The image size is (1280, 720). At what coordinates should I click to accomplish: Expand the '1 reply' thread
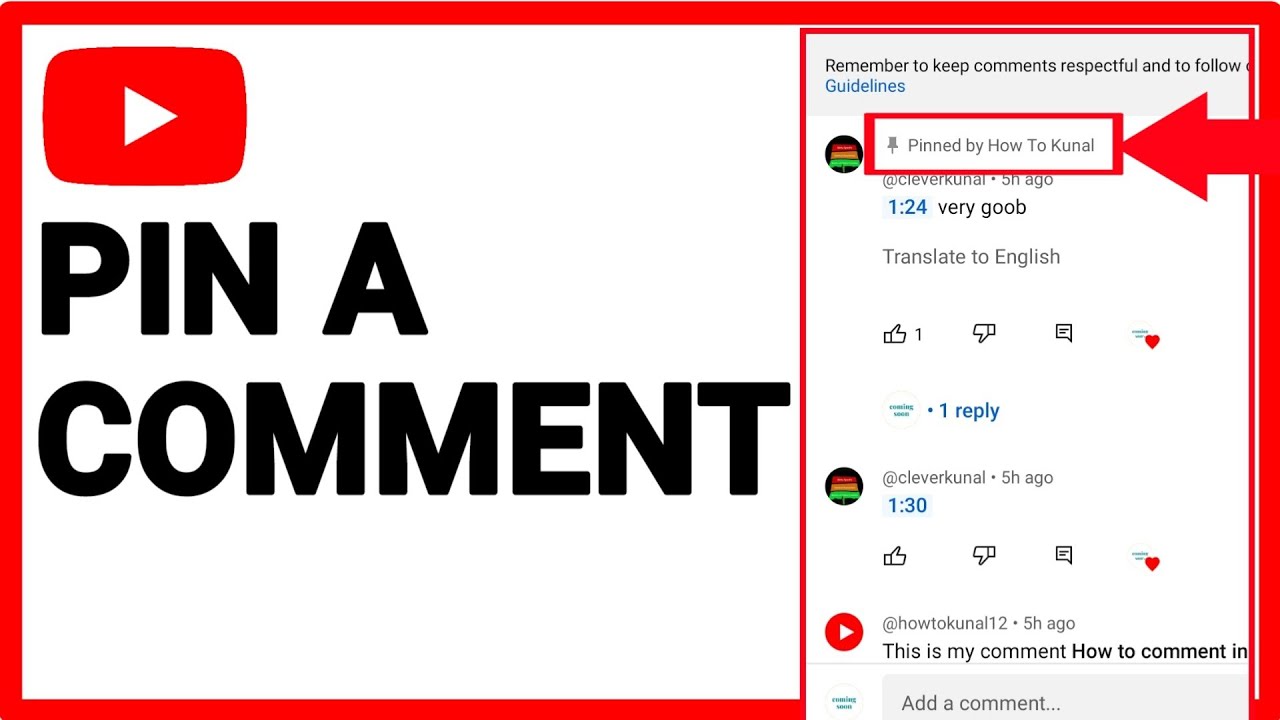tap(963, 411)
